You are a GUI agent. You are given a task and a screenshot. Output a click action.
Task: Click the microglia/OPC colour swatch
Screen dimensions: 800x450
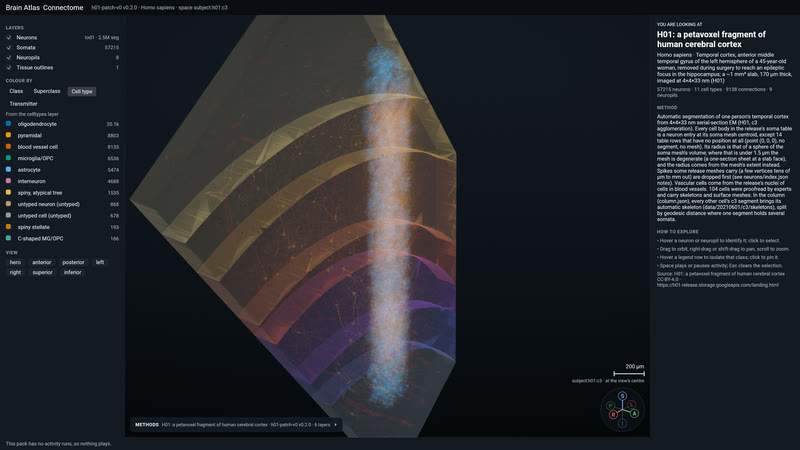tap(8, 158)
